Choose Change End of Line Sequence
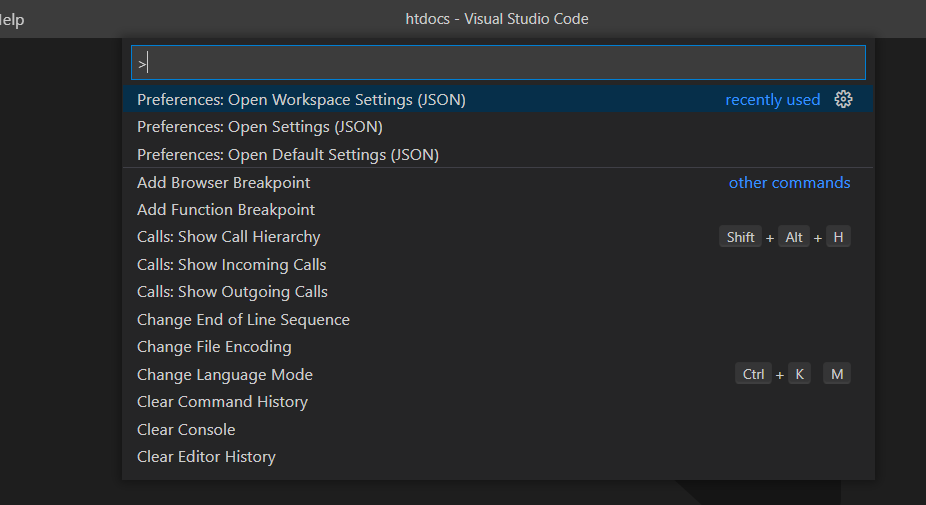 click(498, 320)
